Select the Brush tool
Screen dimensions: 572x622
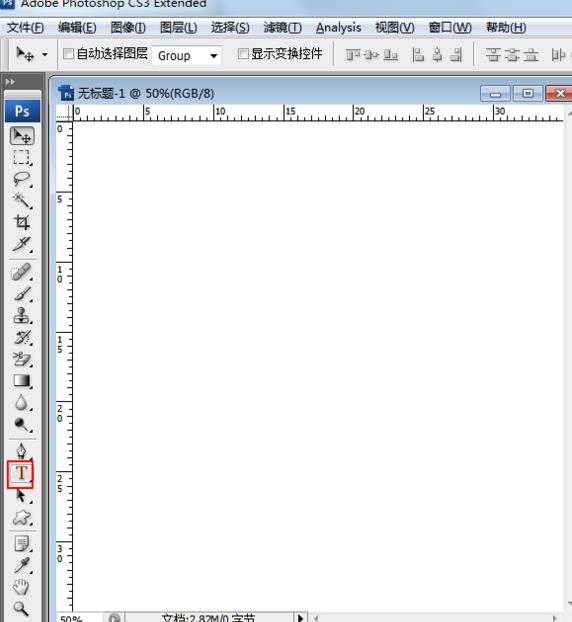point(22,294)
